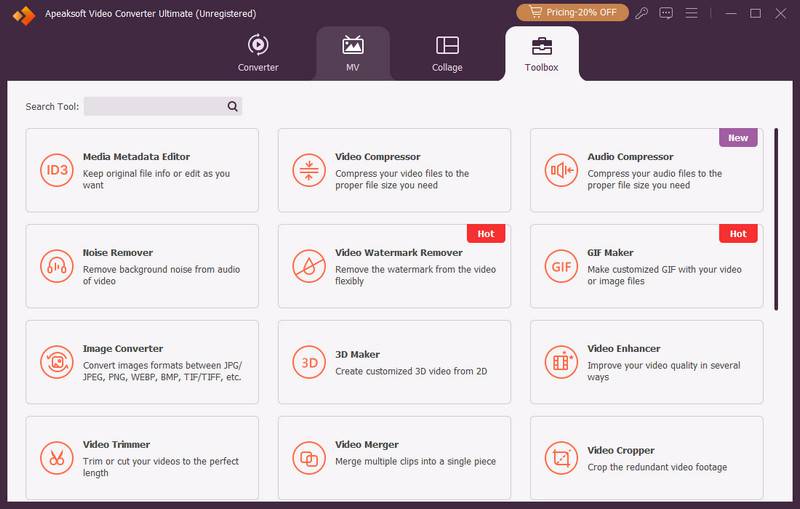Select the Noise Remover headphones icon
Image resolution: width=800 pixels, height=509 pixels.
coord(57,266)
